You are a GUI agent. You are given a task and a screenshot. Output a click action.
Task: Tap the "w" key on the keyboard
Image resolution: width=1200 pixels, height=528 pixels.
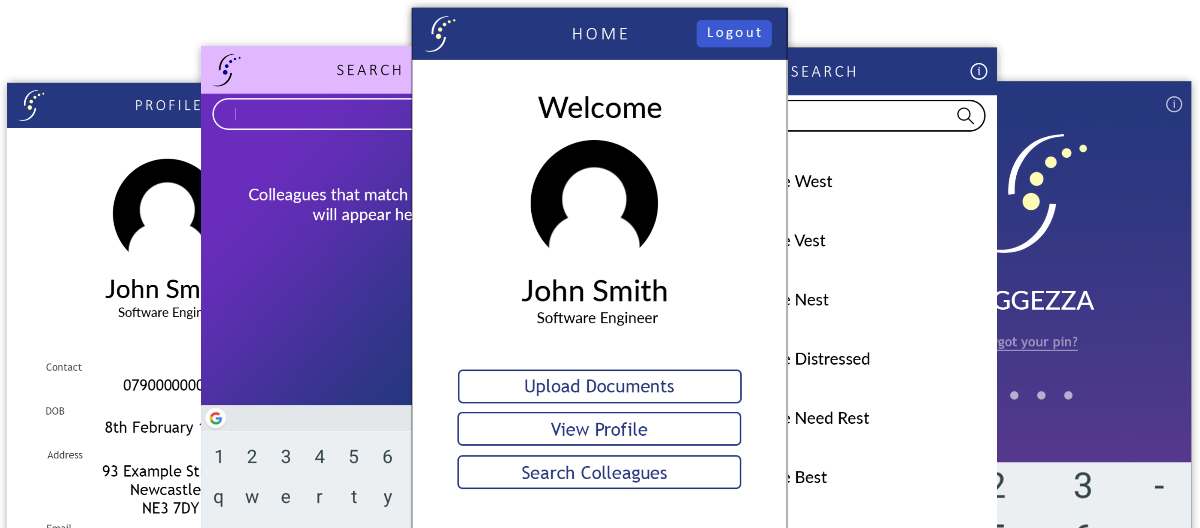[252, 497]
